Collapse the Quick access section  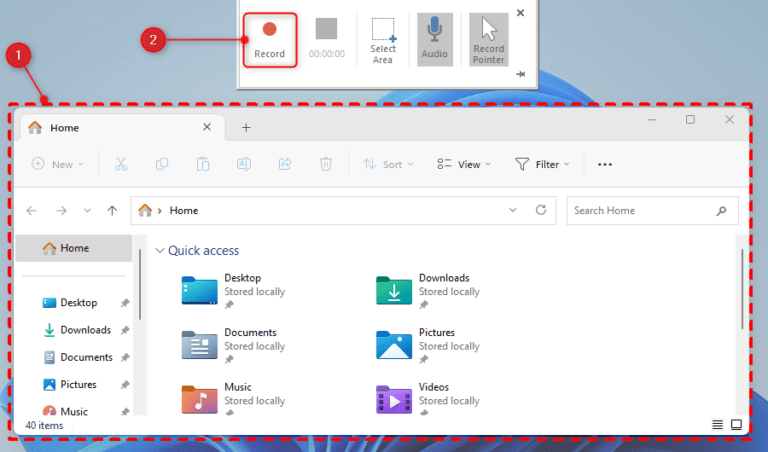[160, 251]
